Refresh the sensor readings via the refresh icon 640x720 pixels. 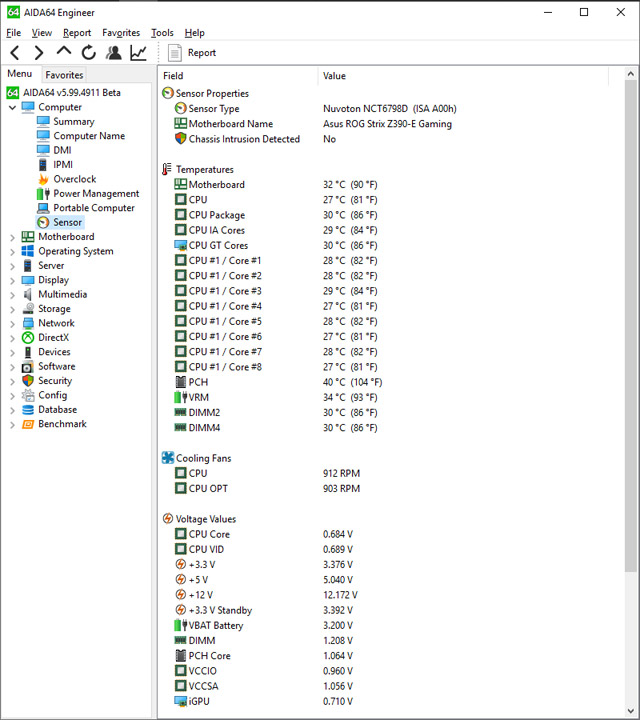point(89,53)
